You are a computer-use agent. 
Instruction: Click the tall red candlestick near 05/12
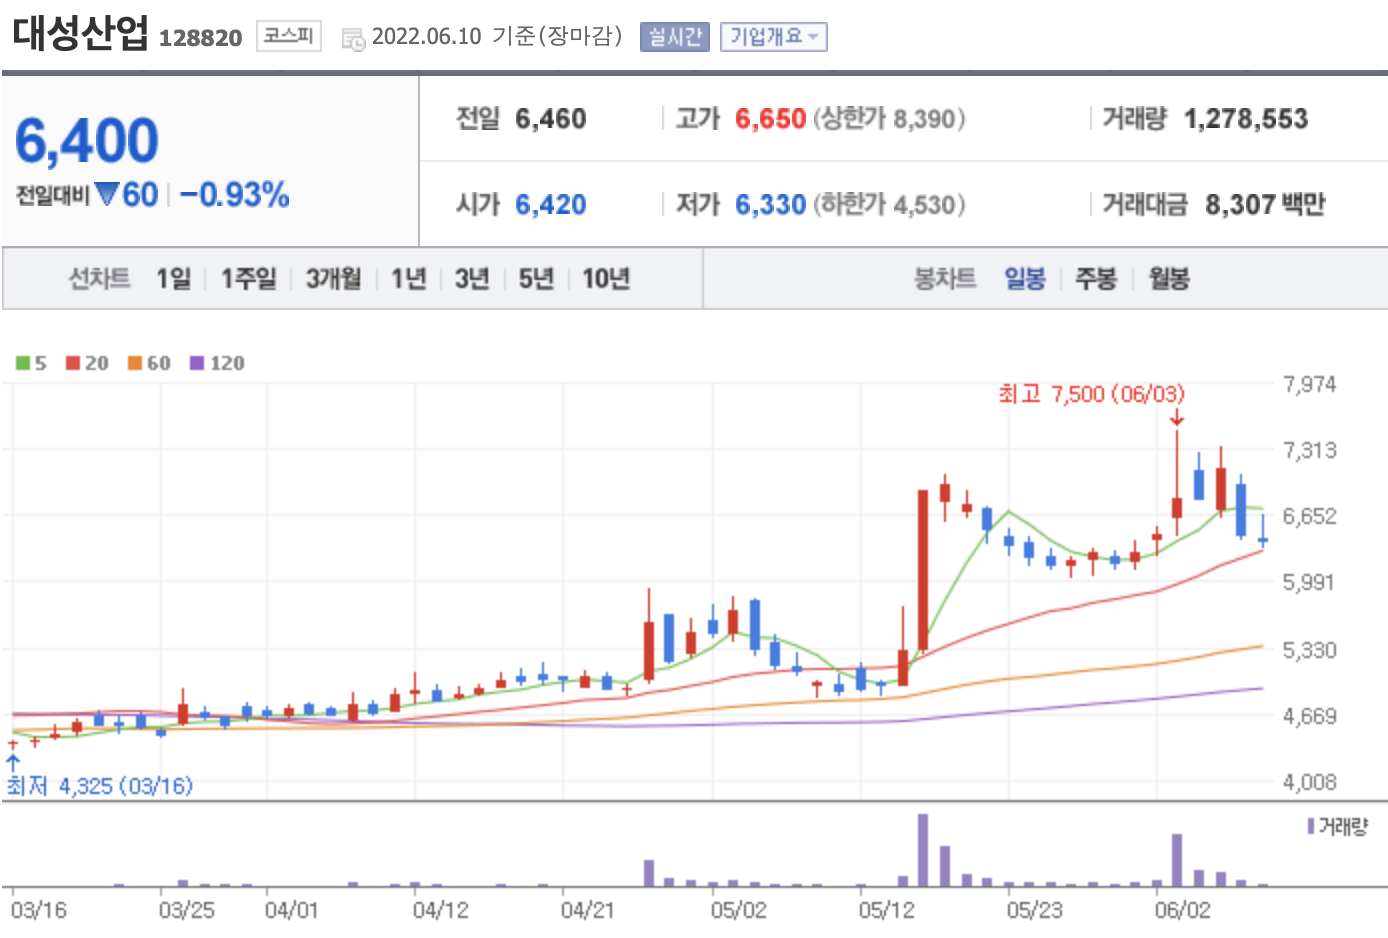923,570
